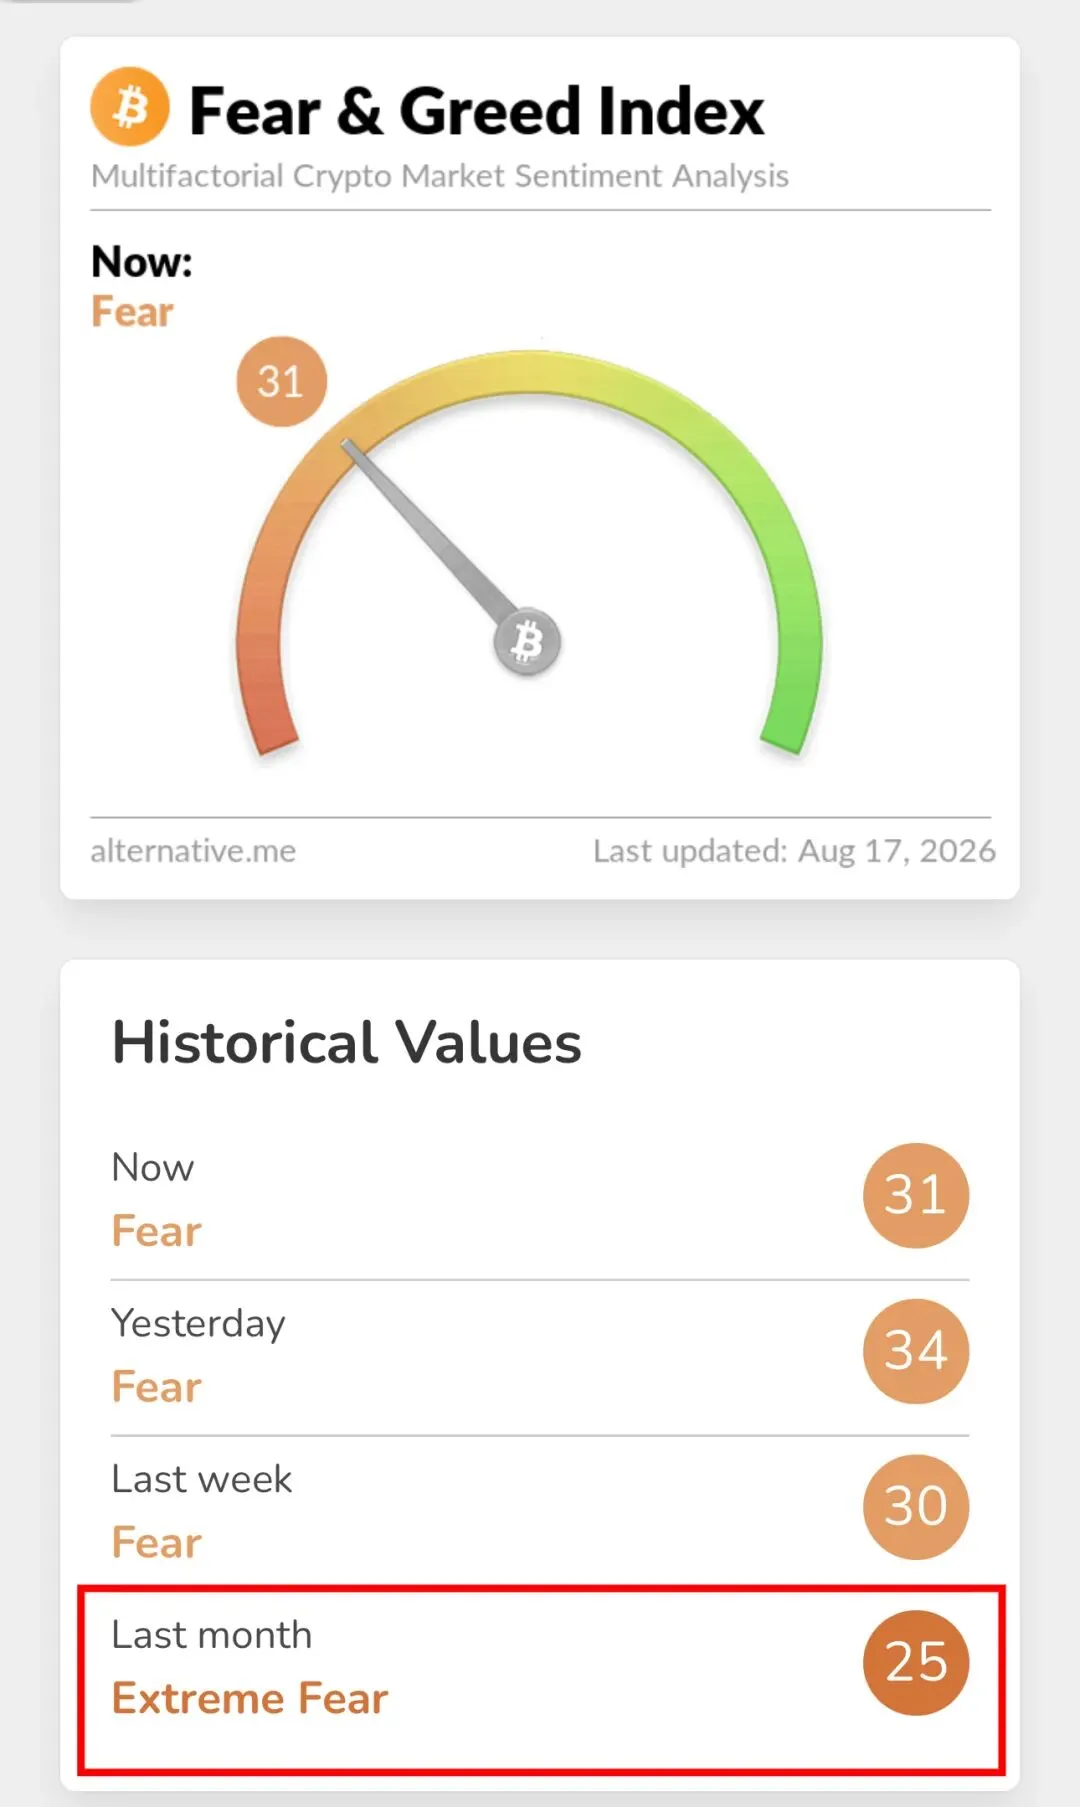Click the Last month value 25 circle
Screen dimensions: 1080x1807
(916, 1663)
